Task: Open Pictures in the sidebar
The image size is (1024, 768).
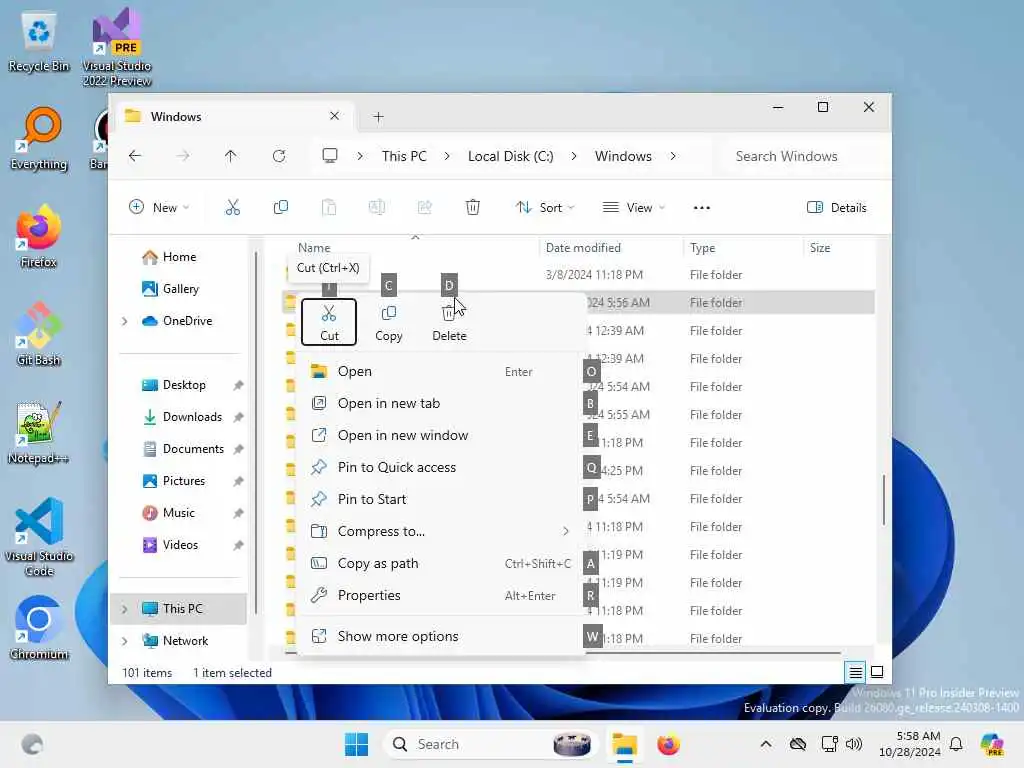Action: click(184, 481)
